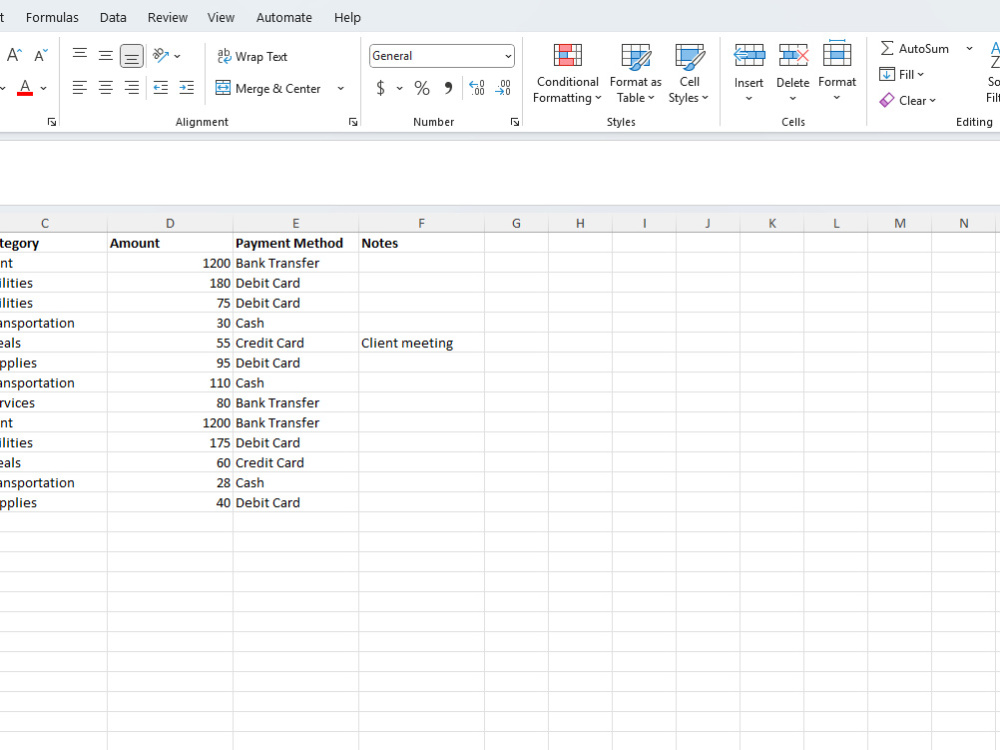This screenshot has height=750, width=1000.
Task: Click the Insert cells icon
Action: coord(749,56)
